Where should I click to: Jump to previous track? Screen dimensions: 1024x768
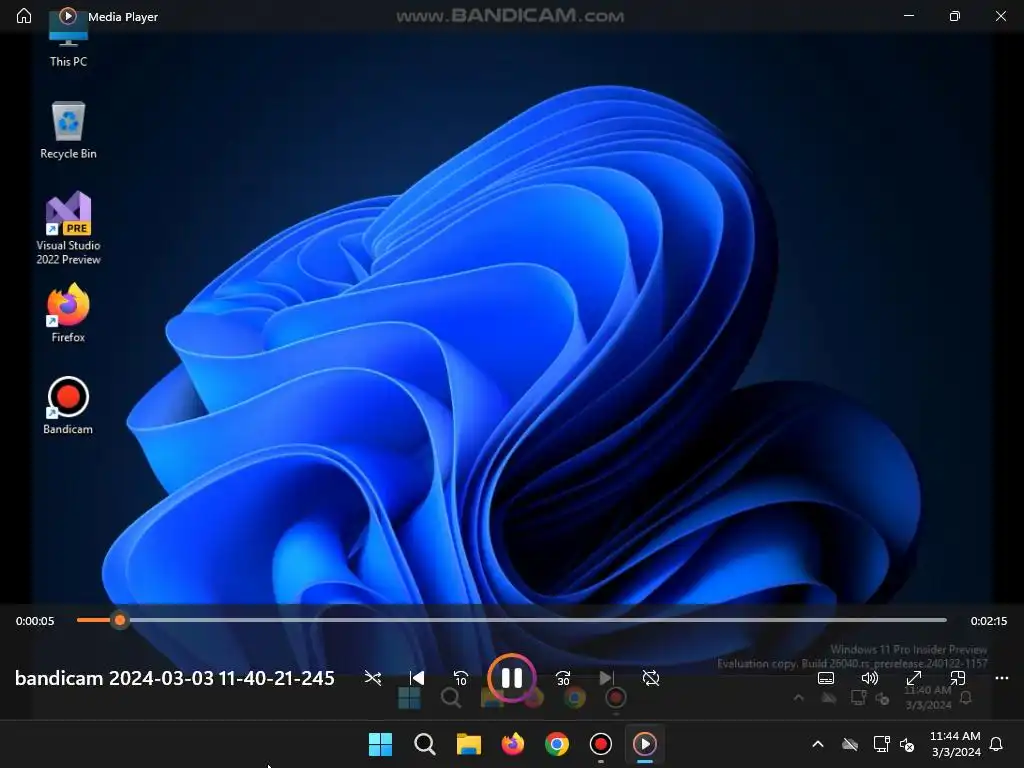(x=417, y=678)
